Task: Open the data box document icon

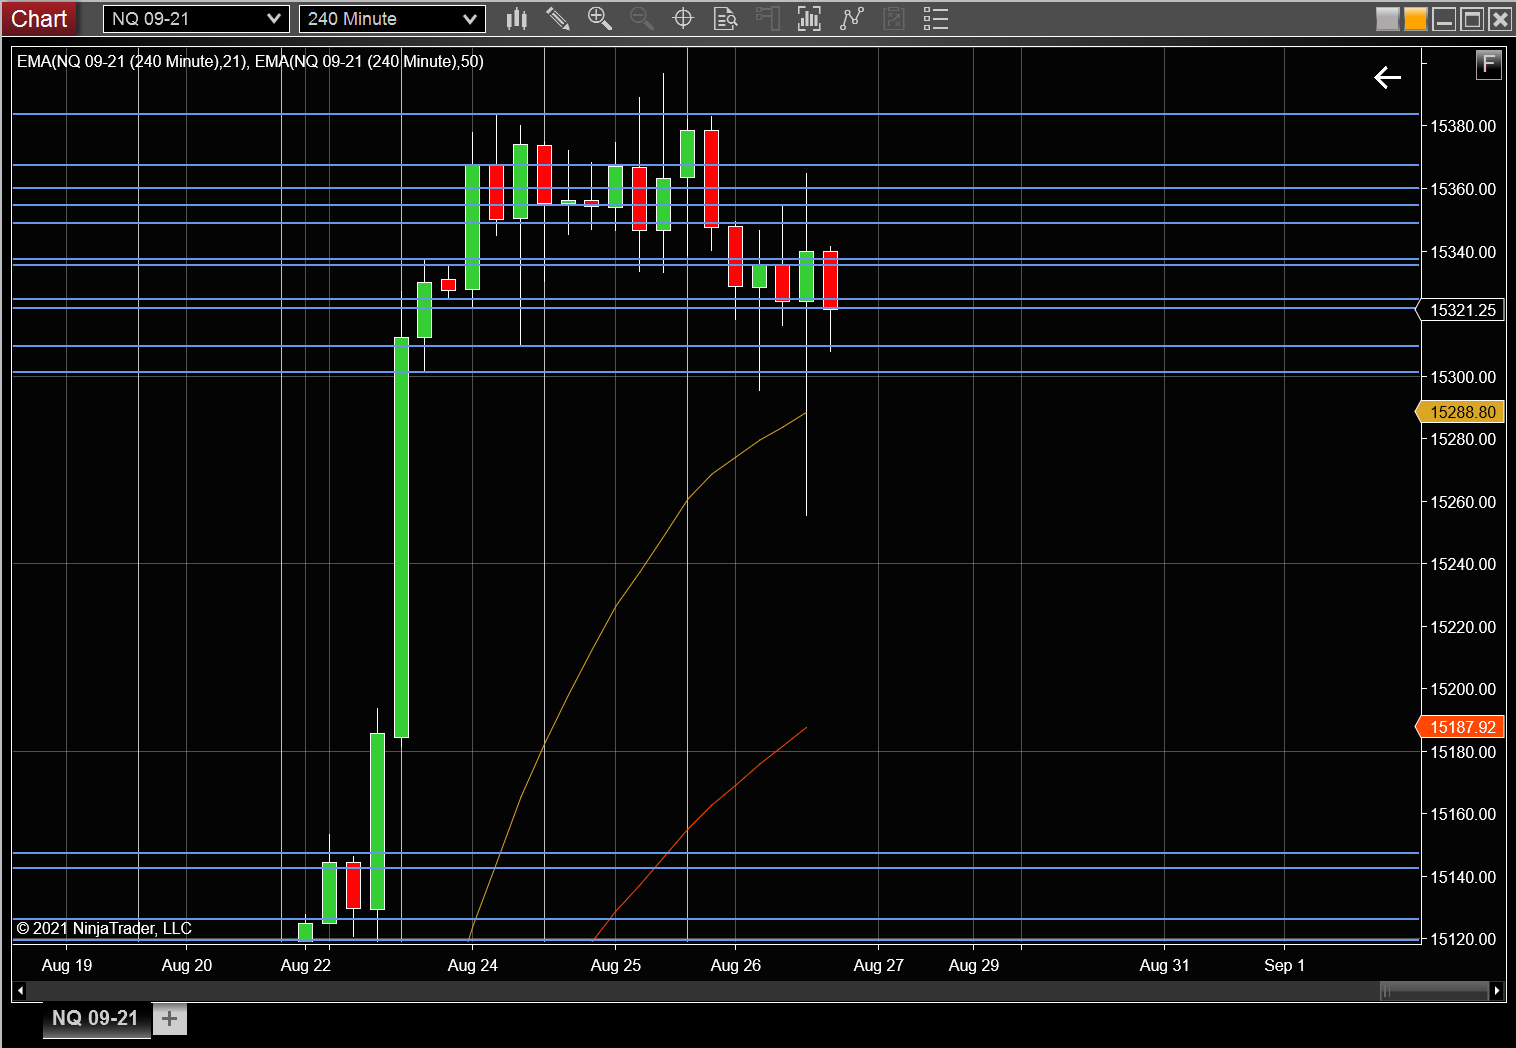Action: 725,19
